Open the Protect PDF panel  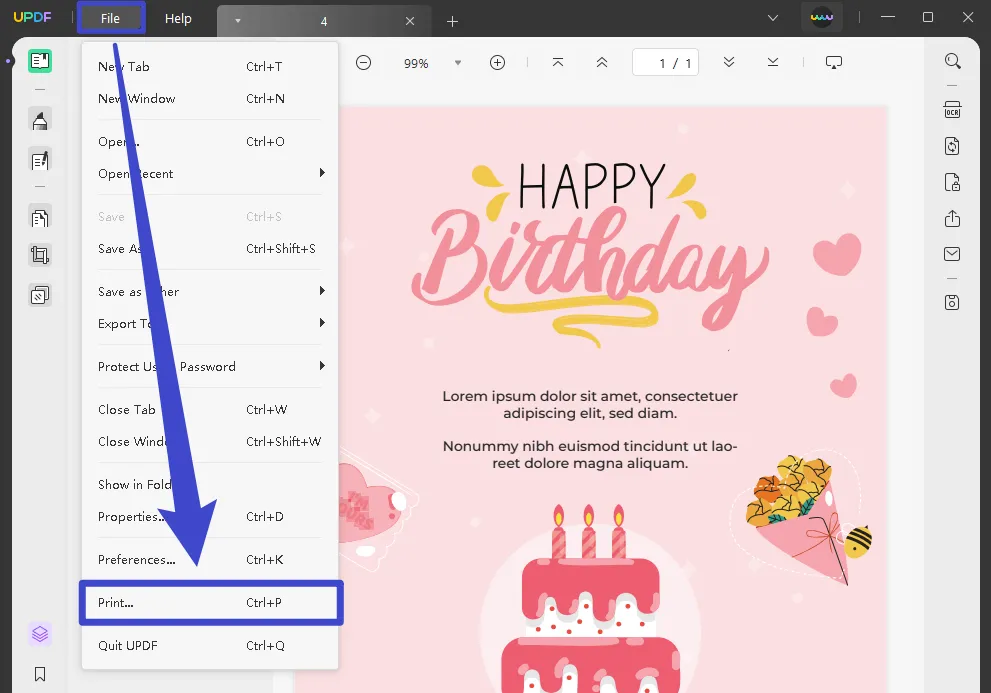(951, 182)
